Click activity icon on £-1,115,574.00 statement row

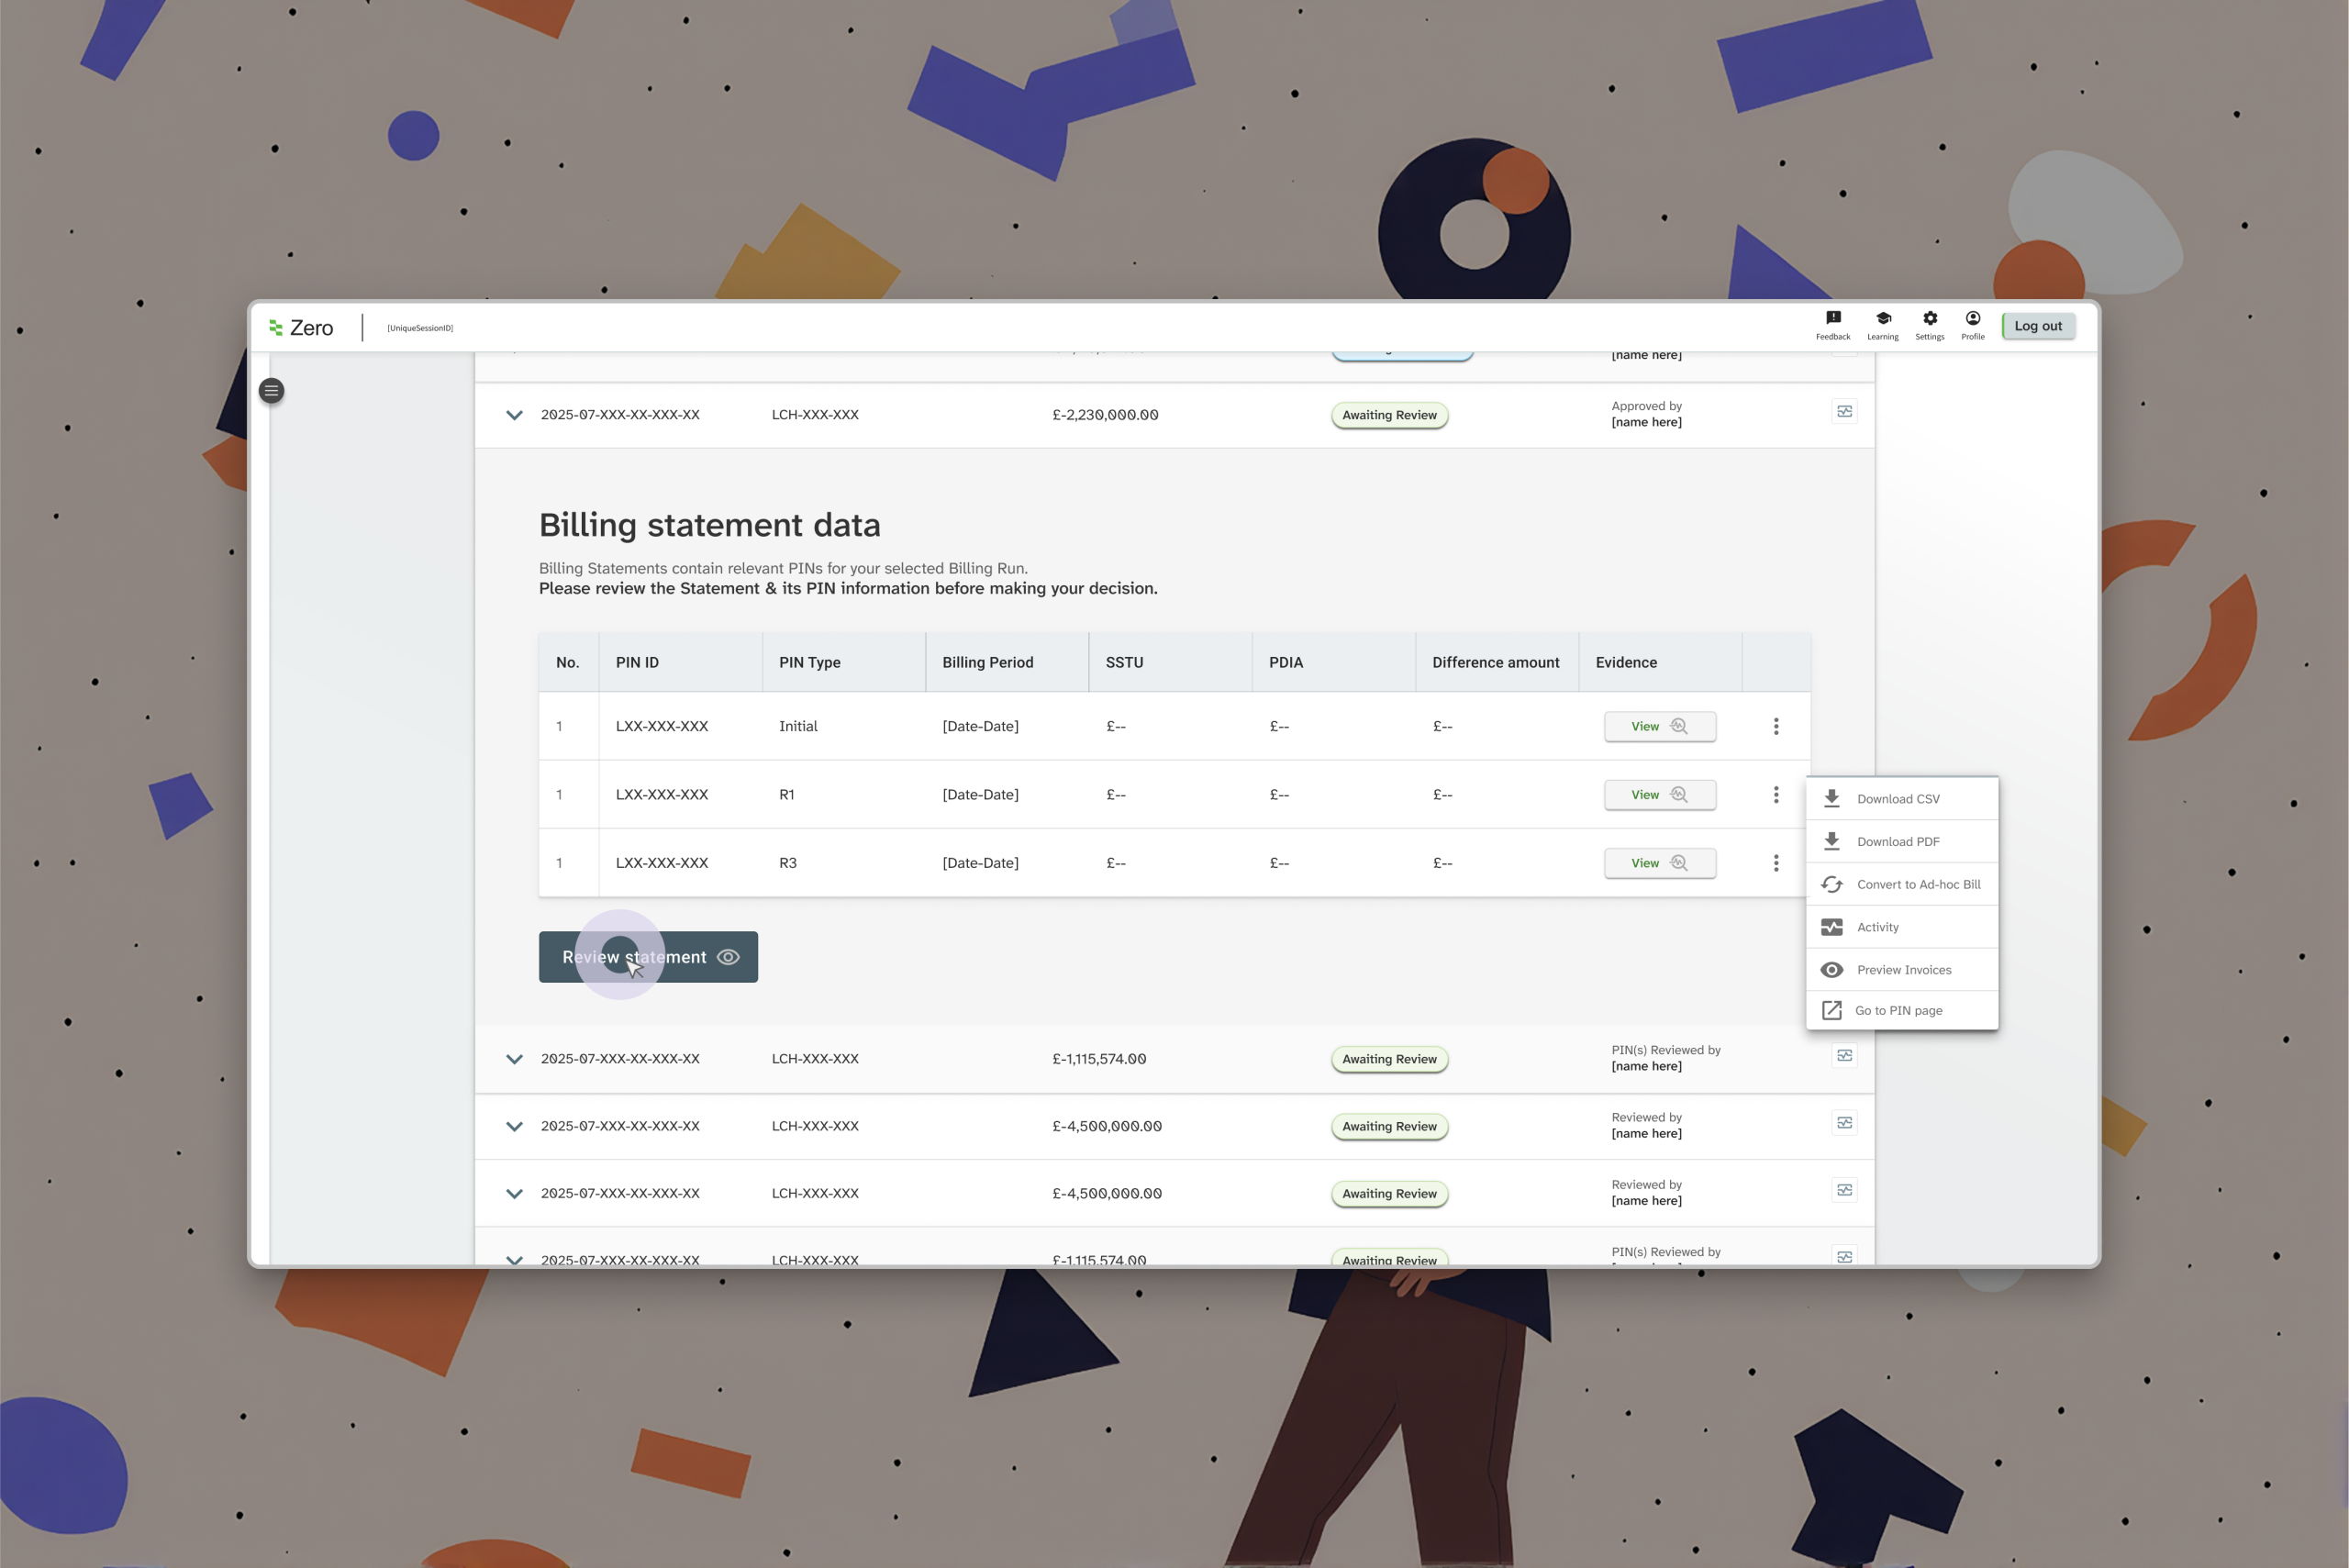(1844, 1056)
